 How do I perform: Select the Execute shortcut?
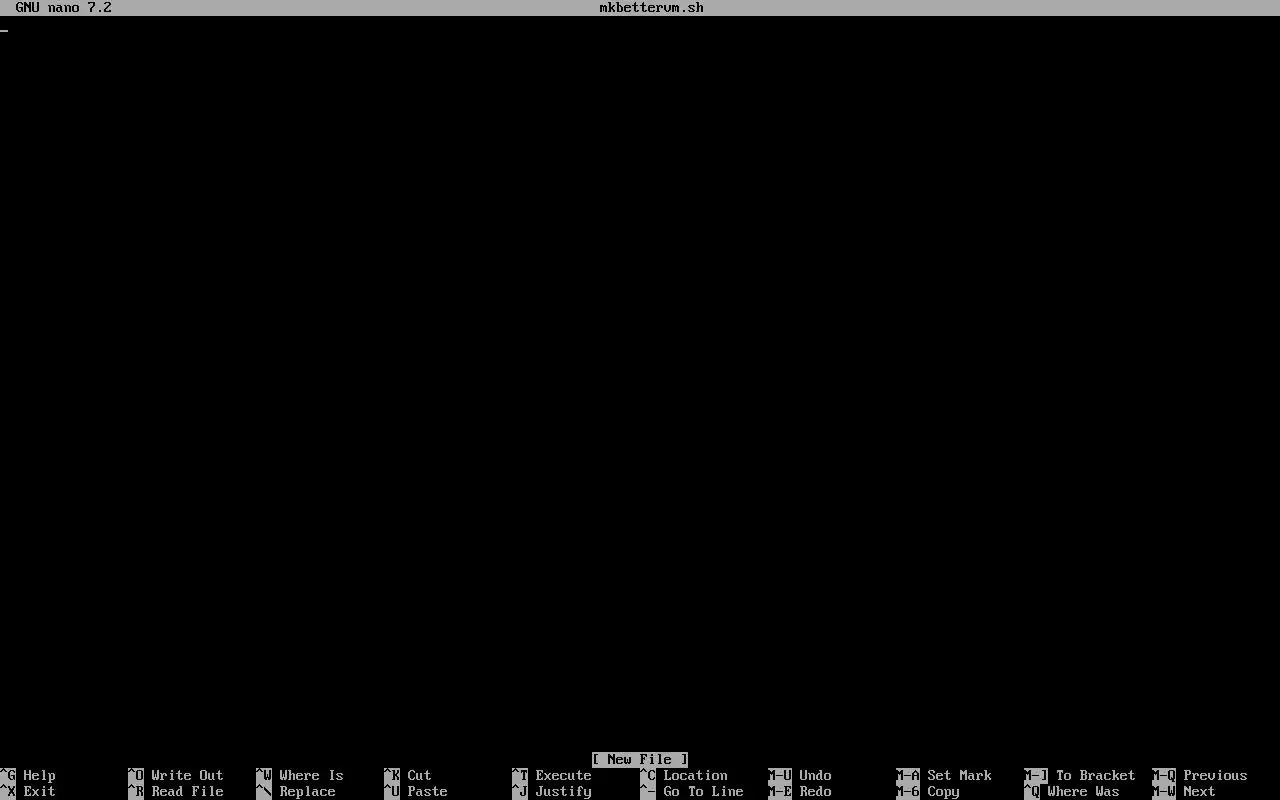click(564, 775)
